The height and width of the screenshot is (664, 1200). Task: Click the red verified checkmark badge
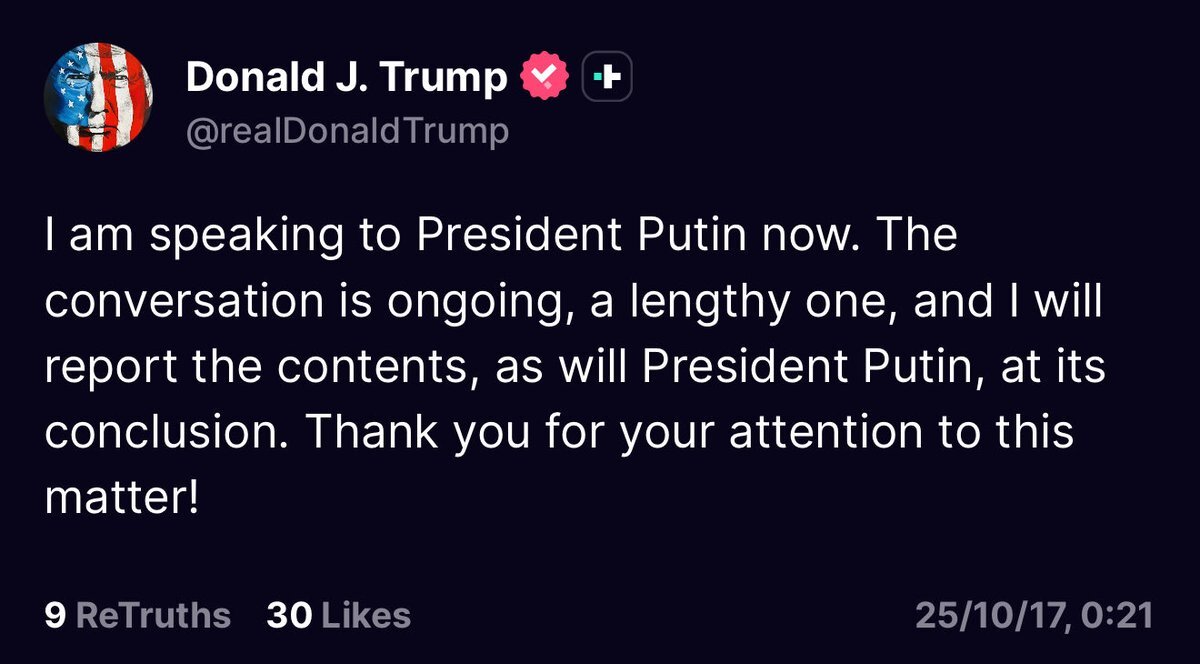tap(545, 78)
